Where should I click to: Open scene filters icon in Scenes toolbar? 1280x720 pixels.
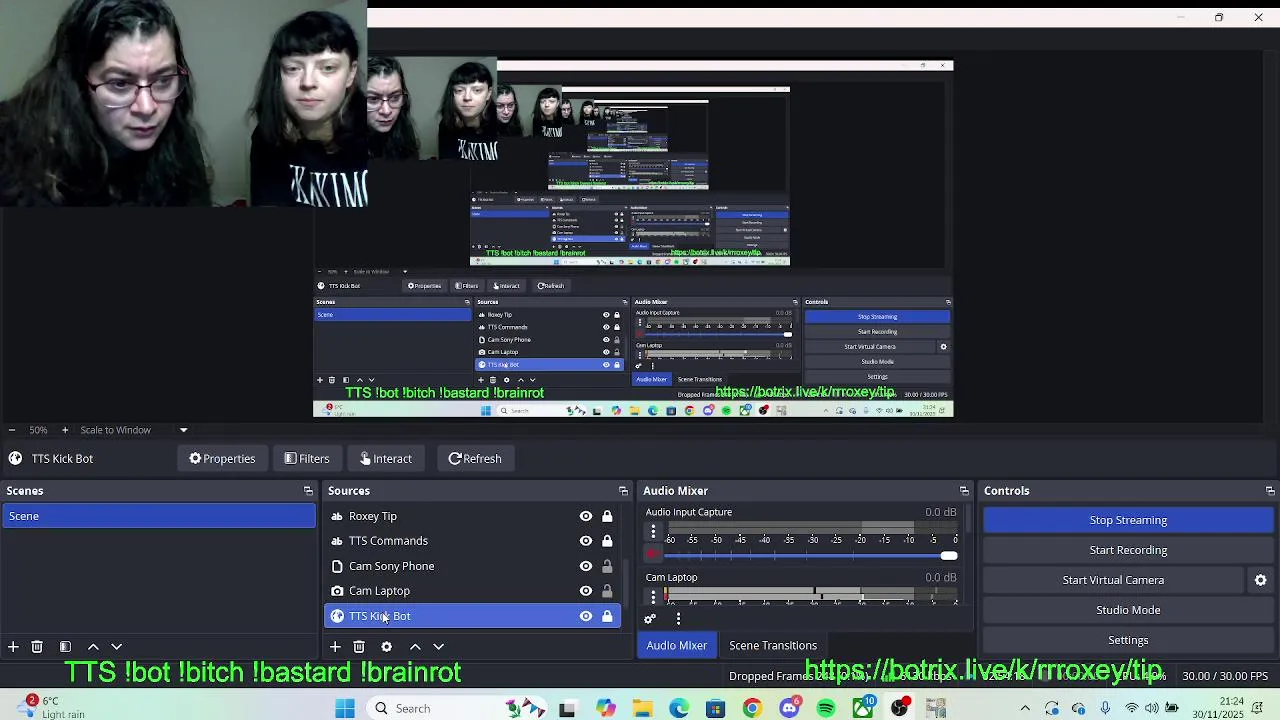click(65, 647)
